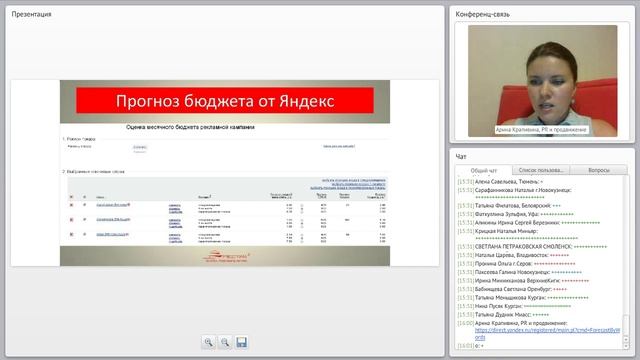Select chat message from СВЕТЛАНА ПЕТРАКОВСКАЯ СМОЛЕНСК
640x360 pixels.
[533, 247]
